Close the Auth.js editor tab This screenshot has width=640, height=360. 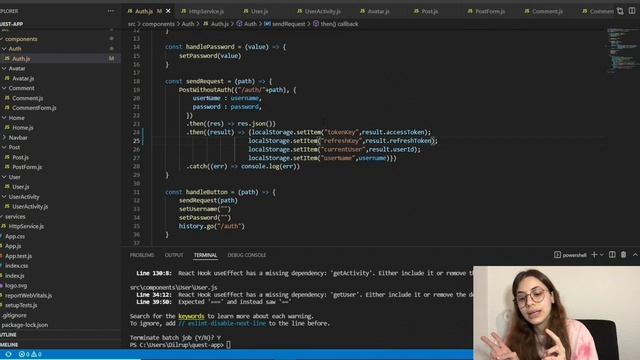coord(168,11)
